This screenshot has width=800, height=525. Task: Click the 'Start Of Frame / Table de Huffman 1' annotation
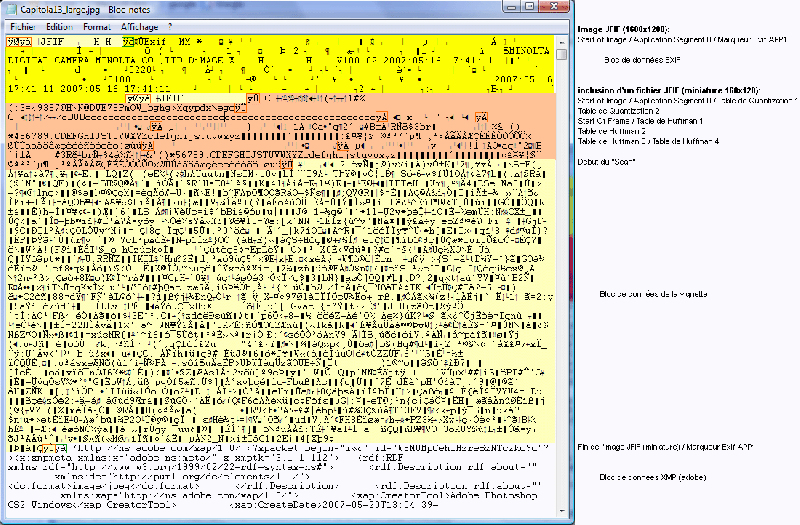640,121
